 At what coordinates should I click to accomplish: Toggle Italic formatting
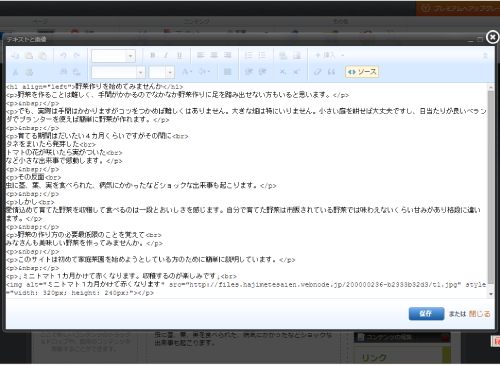(166, 56)
